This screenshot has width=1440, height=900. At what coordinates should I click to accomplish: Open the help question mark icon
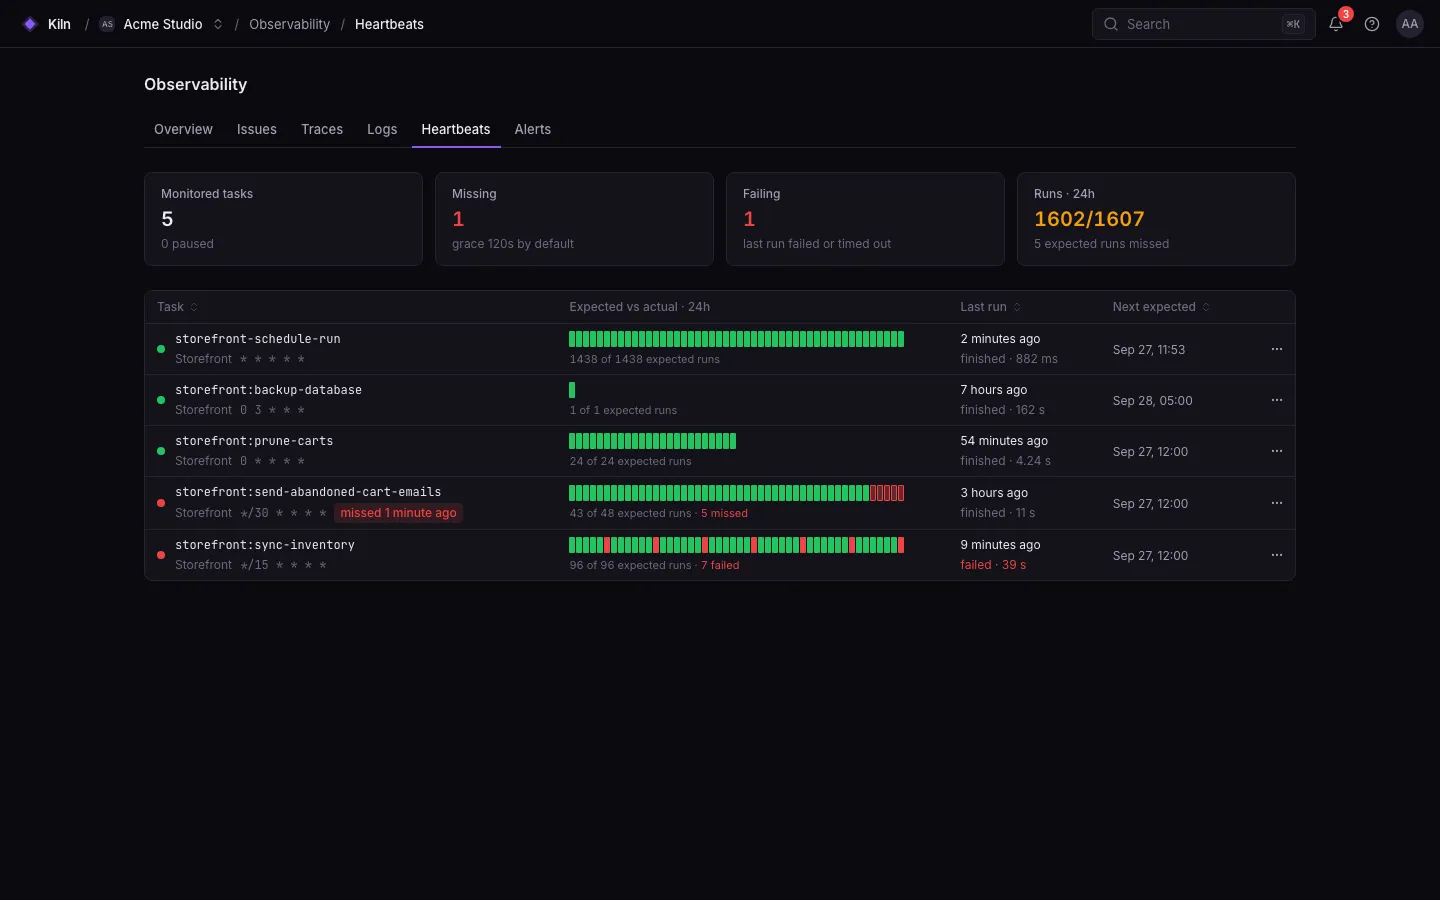coord(1372,24)
